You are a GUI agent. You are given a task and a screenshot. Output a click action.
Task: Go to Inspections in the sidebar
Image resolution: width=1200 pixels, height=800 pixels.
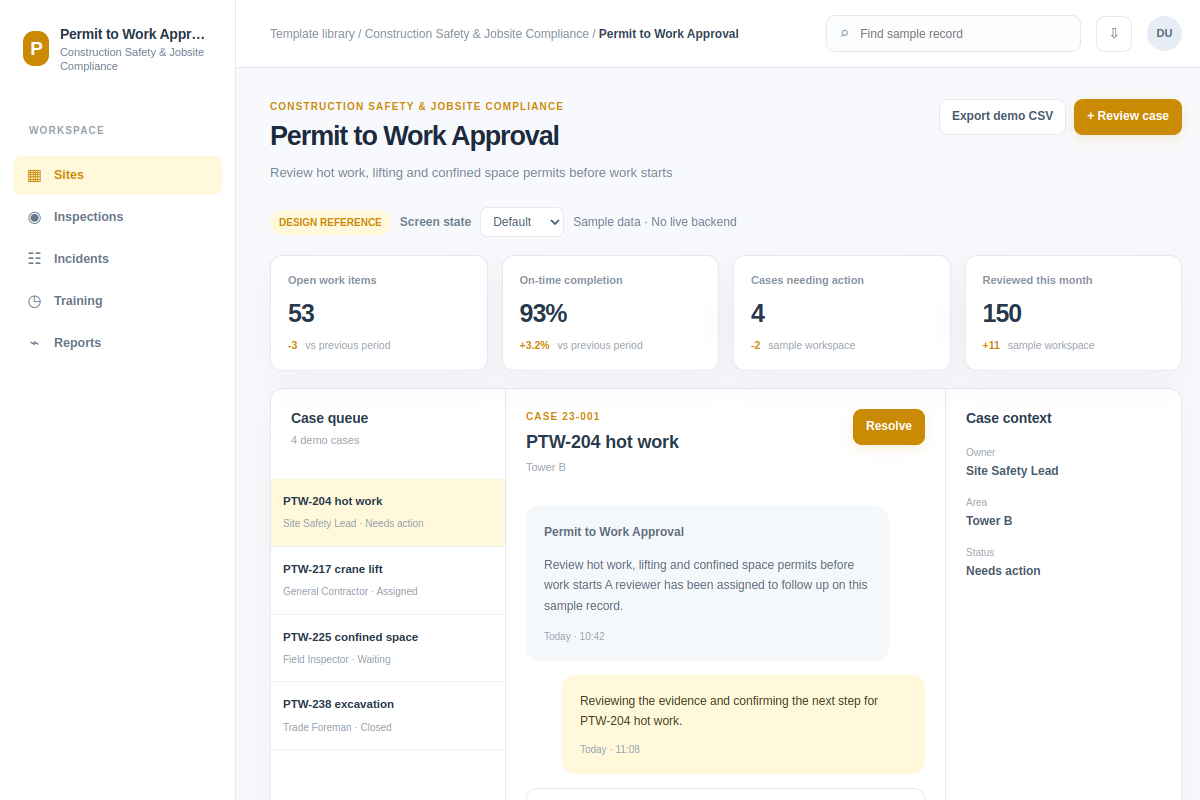coord(117,217)
